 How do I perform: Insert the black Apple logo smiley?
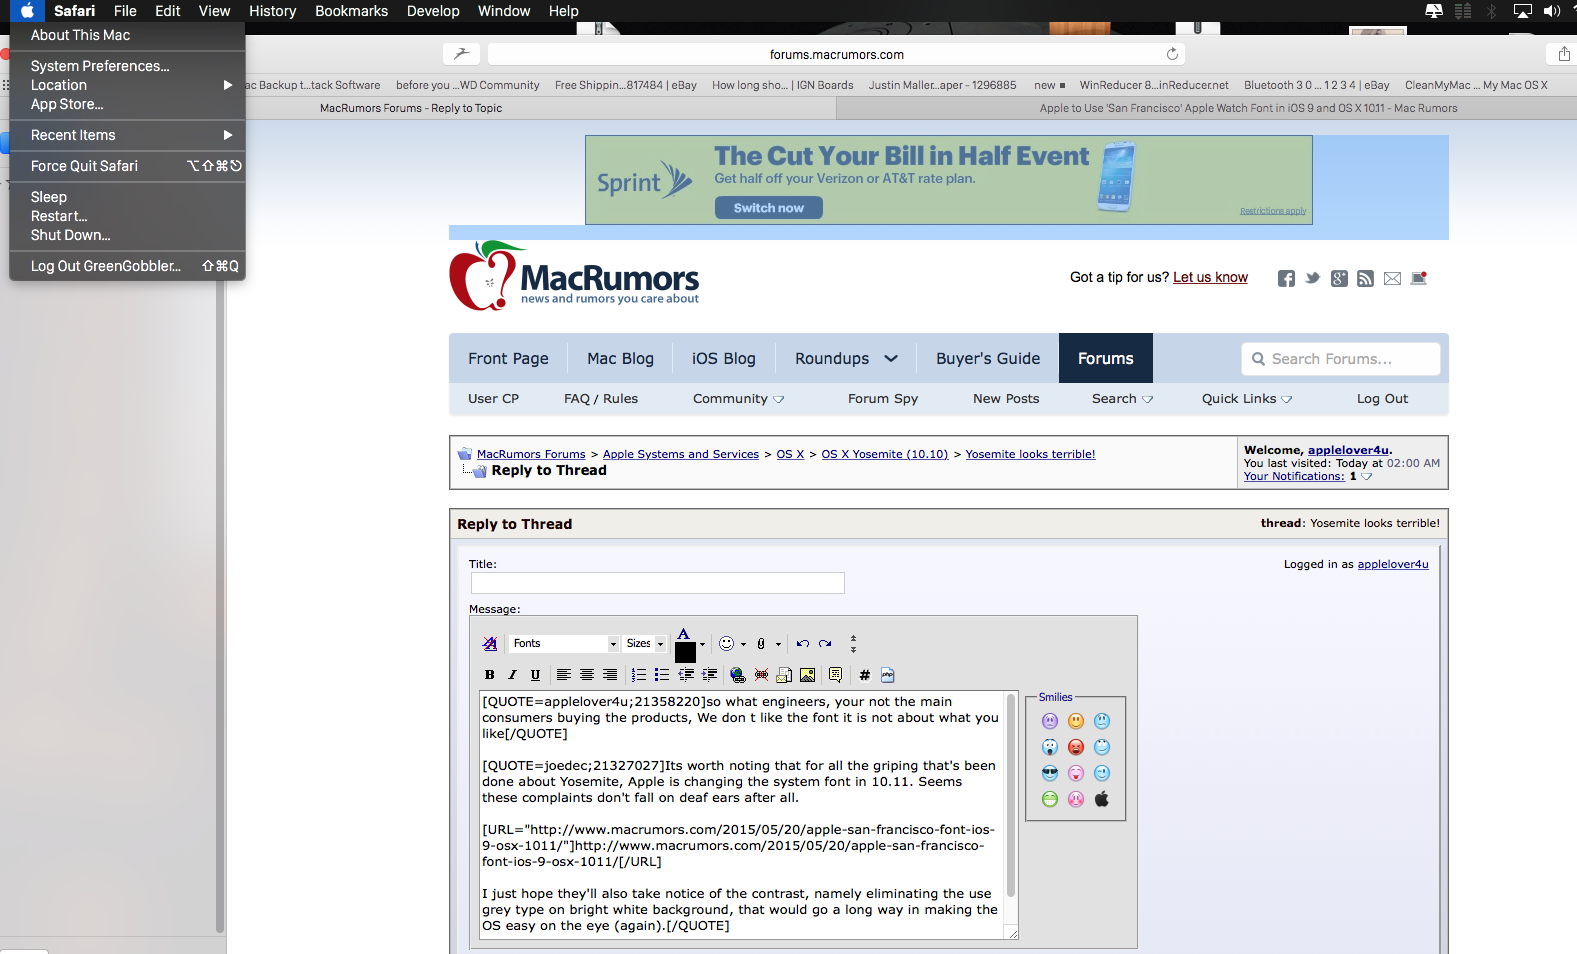(x=1102, y=799)
